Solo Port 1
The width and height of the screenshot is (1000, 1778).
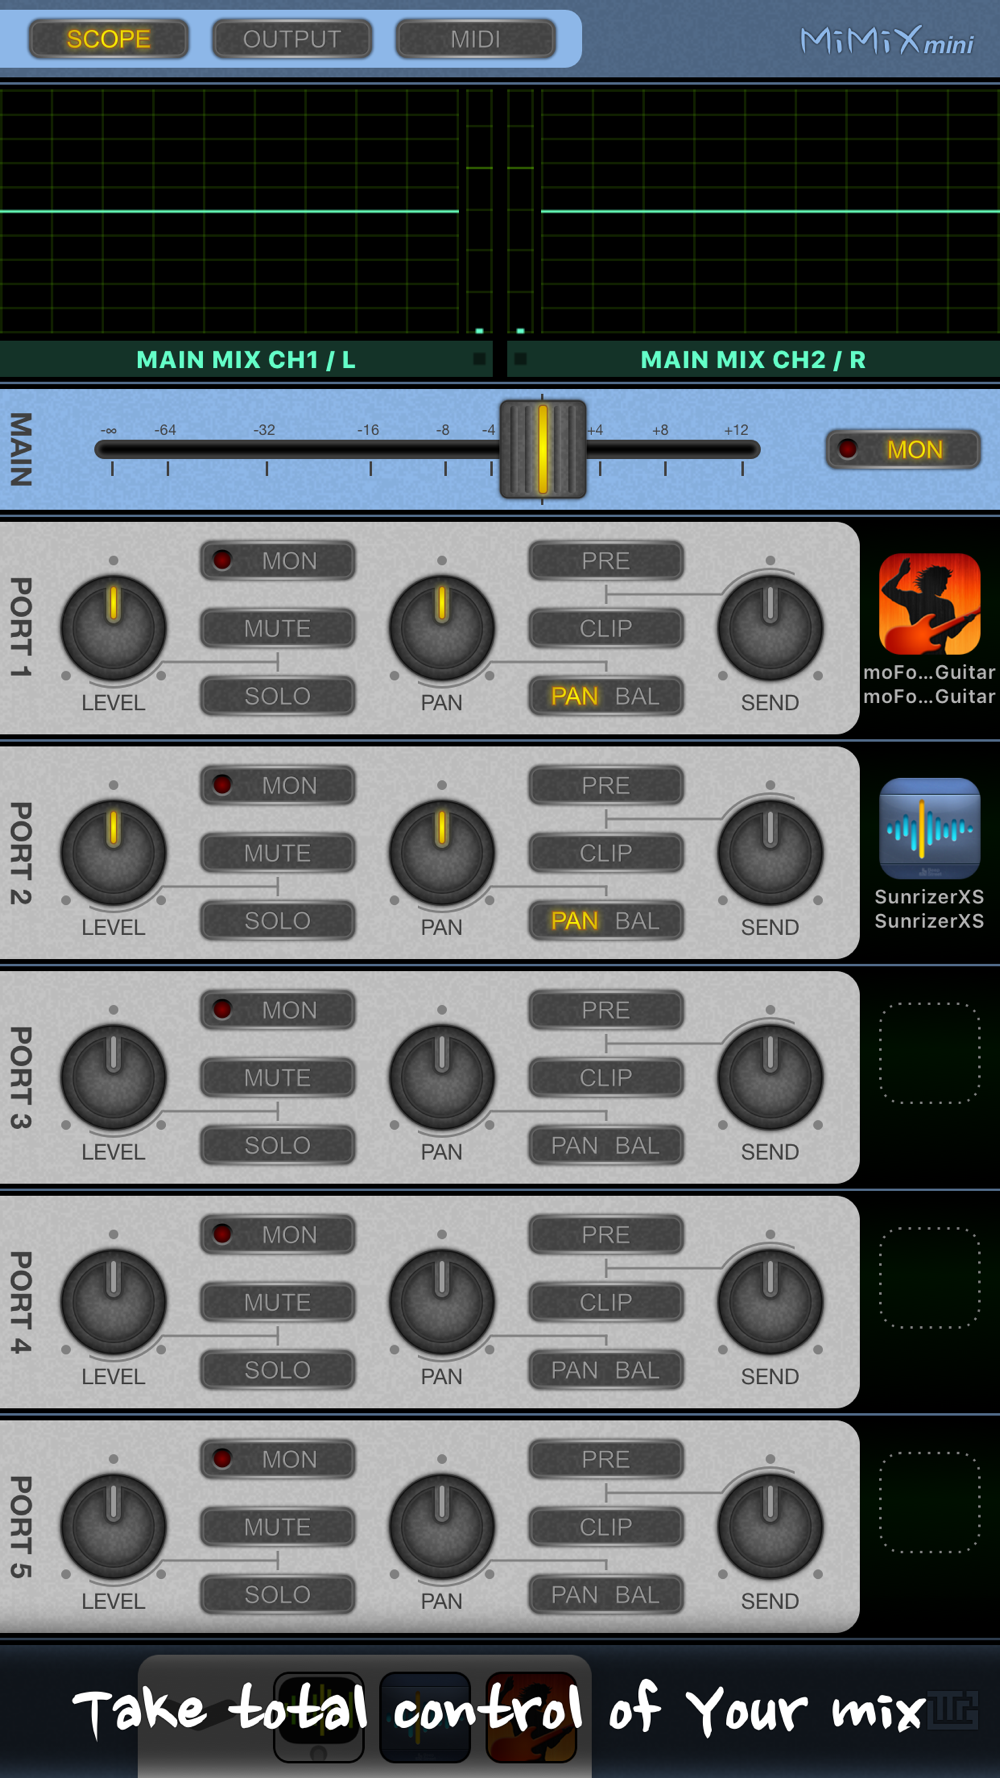[x=278, y=696]
